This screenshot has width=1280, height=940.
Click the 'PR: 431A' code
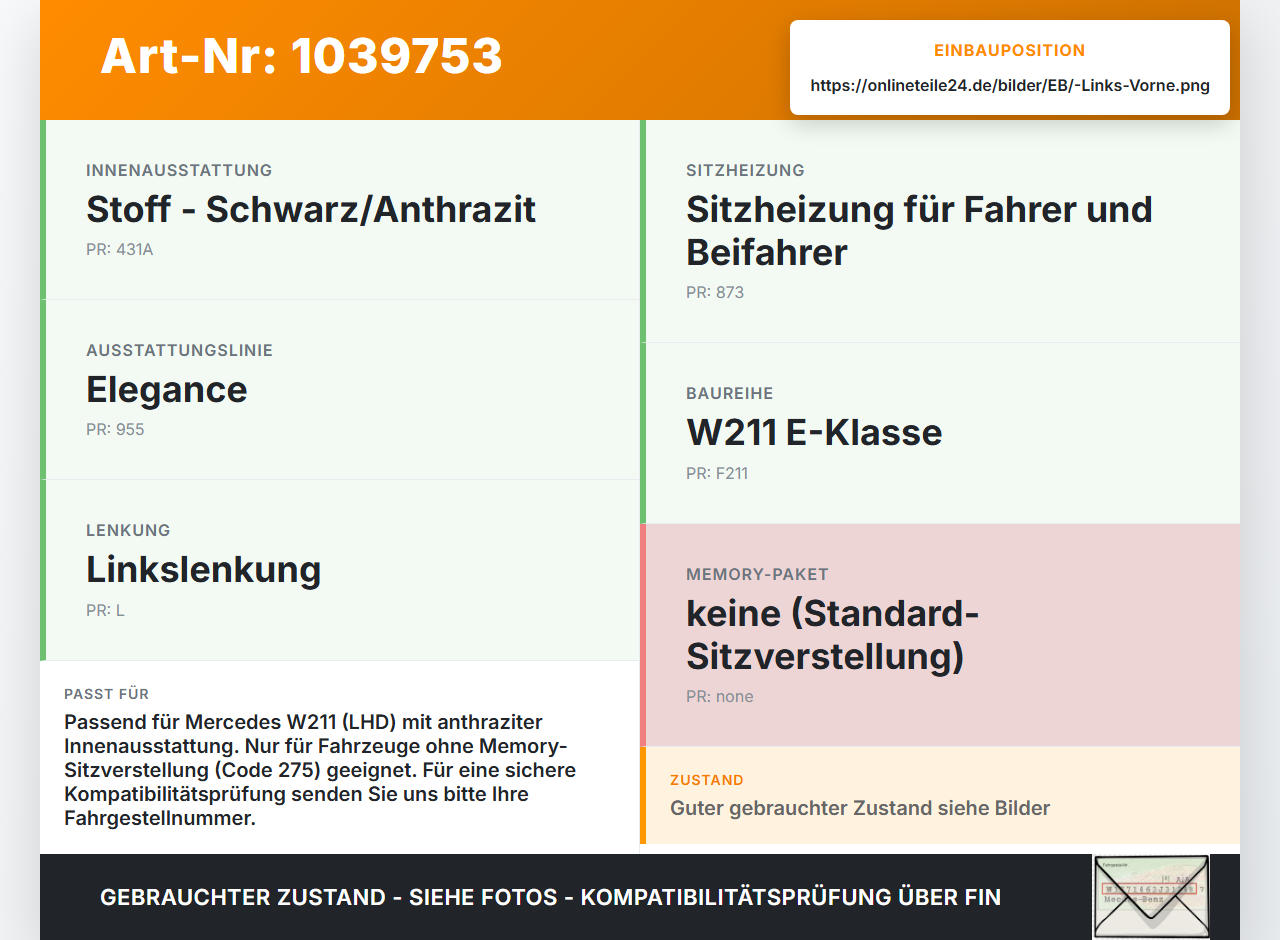(x=120, y=249)
